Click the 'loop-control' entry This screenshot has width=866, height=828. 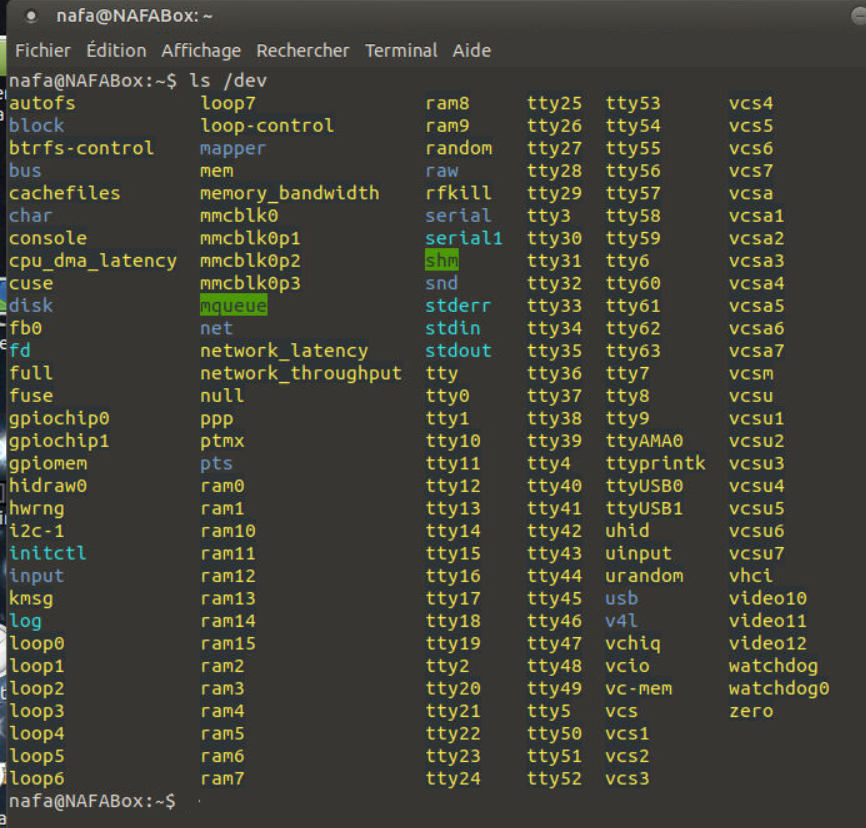coord(267,126)
